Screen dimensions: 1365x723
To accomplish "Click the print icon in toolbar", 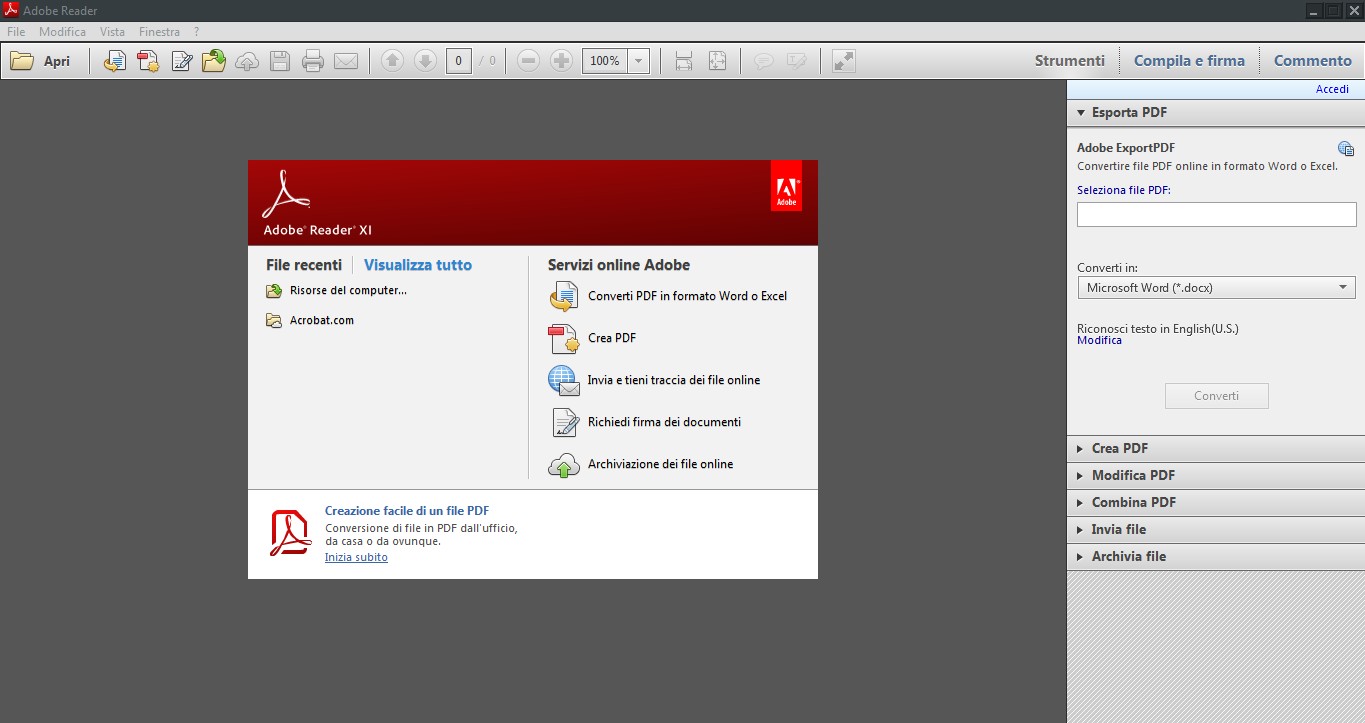I will click(313, 61).
